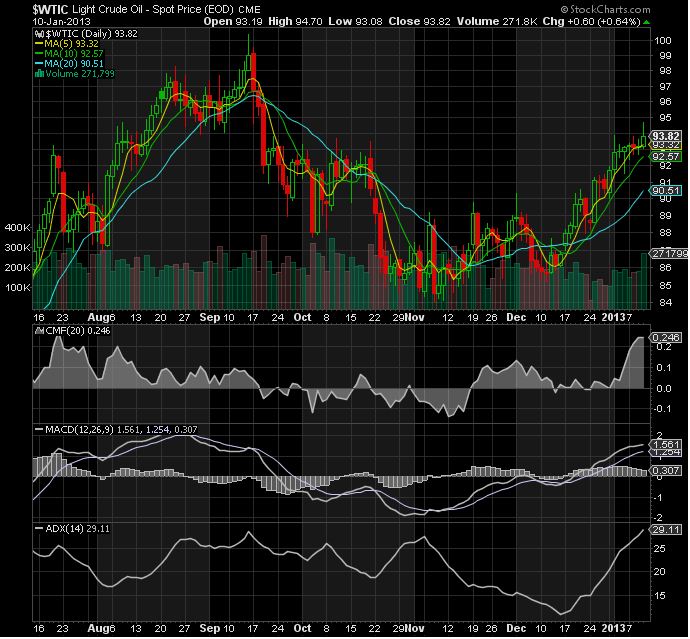Click the green MA(10) line marker
Screen dimensions: 690x639
[39, 54]
